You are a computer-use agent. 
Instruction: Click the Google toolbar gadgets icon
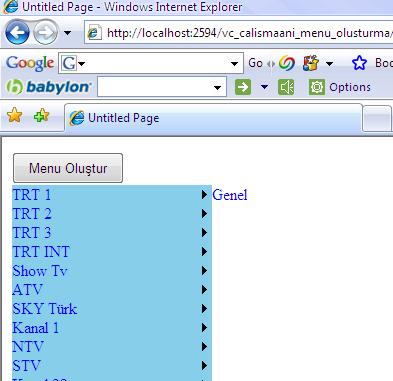(311, 63)
